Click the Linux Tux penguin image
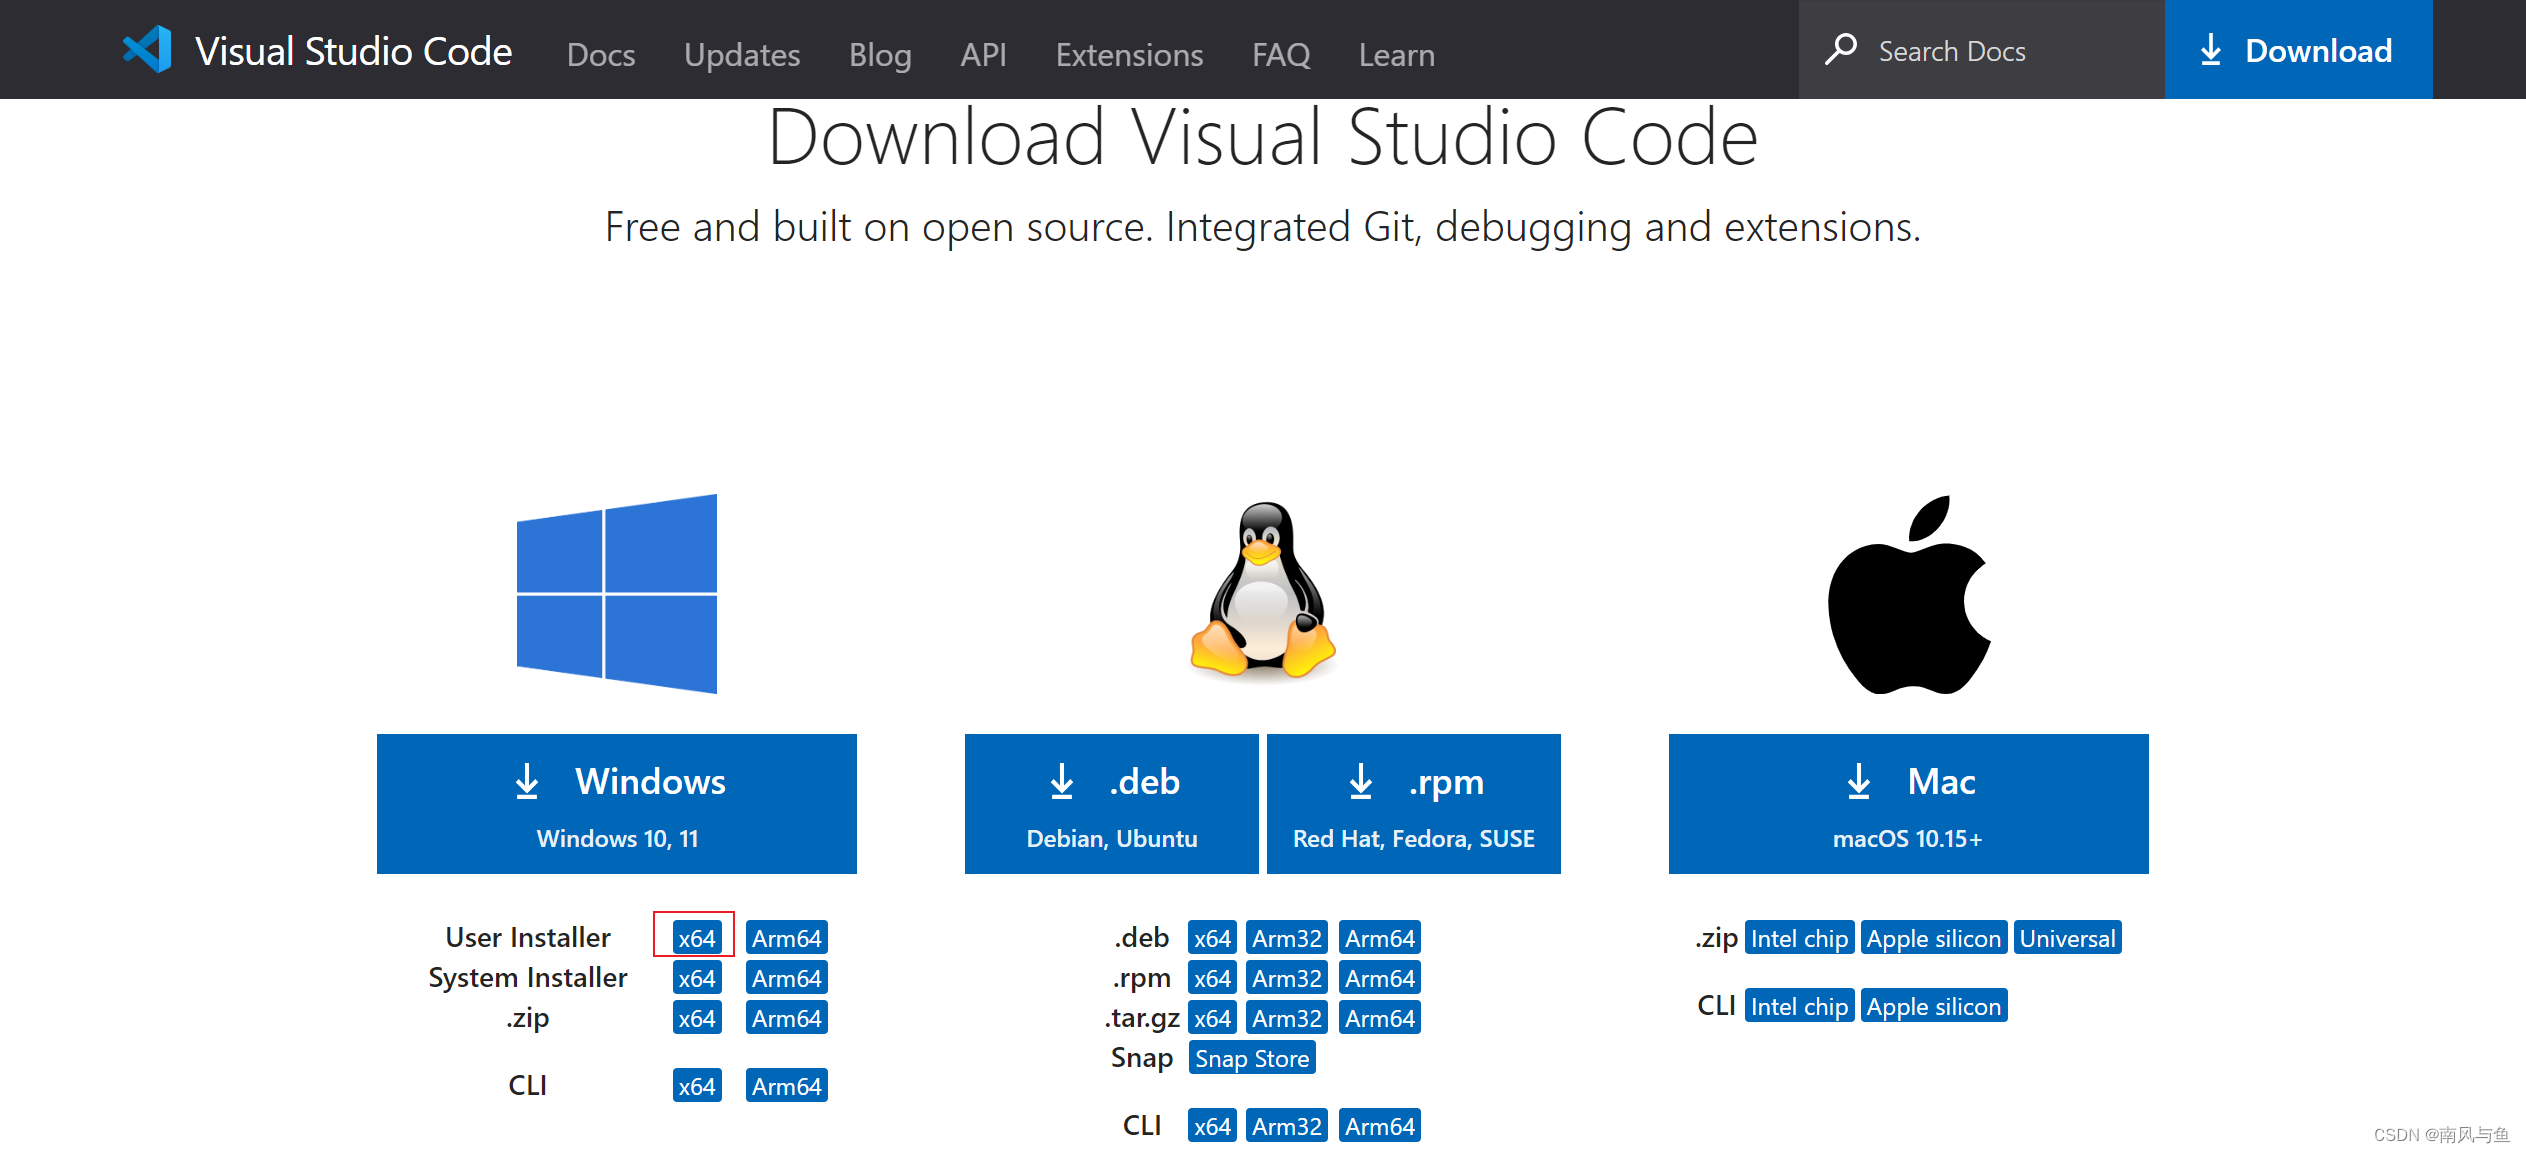The image size is (2526, 1153). pos(1262,590)
